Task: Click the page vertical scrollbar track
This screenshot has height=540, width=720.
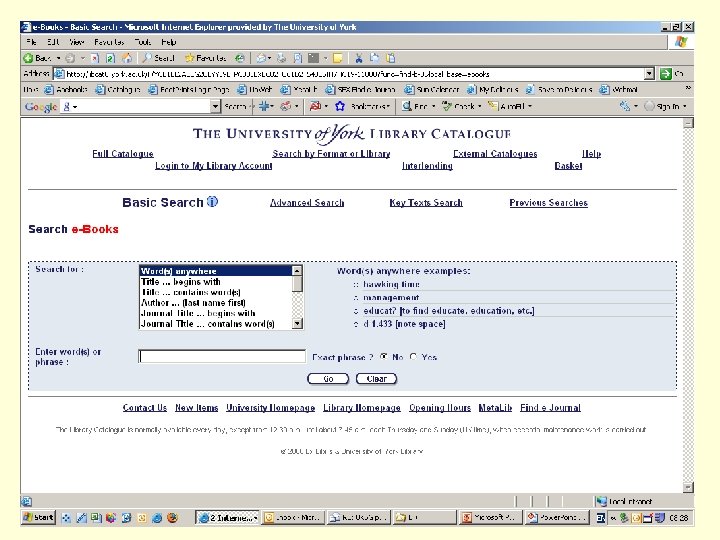Action: click(688, 305)
